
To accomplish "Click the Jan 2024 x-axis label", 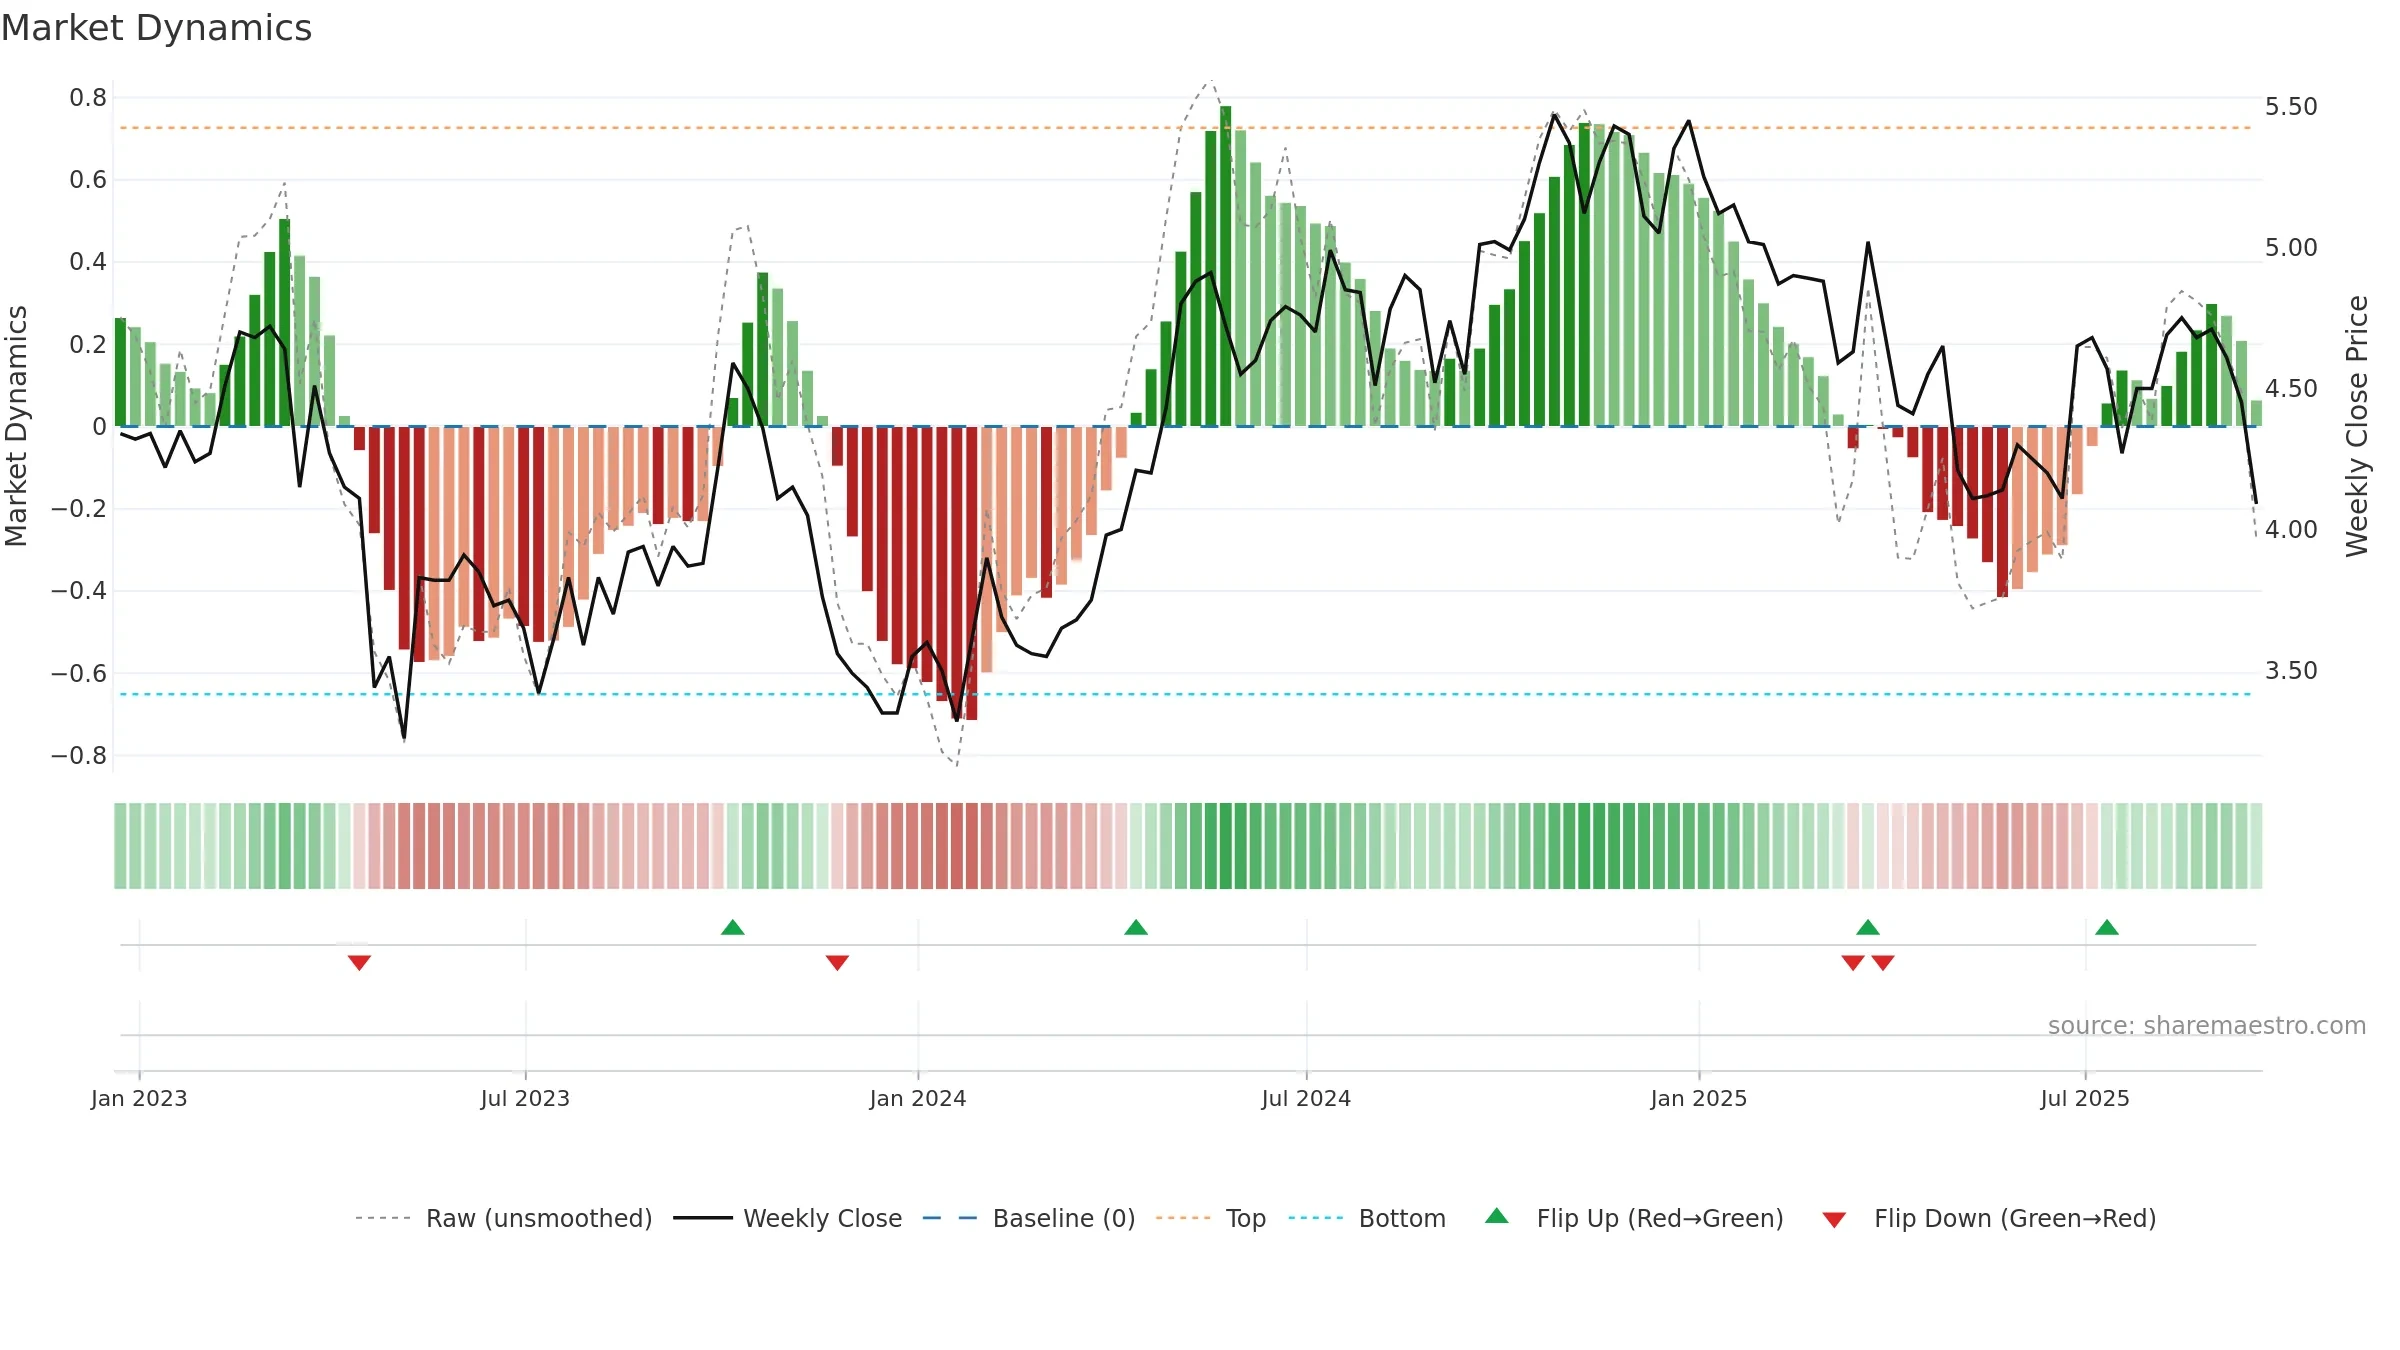I will 918,1098.
